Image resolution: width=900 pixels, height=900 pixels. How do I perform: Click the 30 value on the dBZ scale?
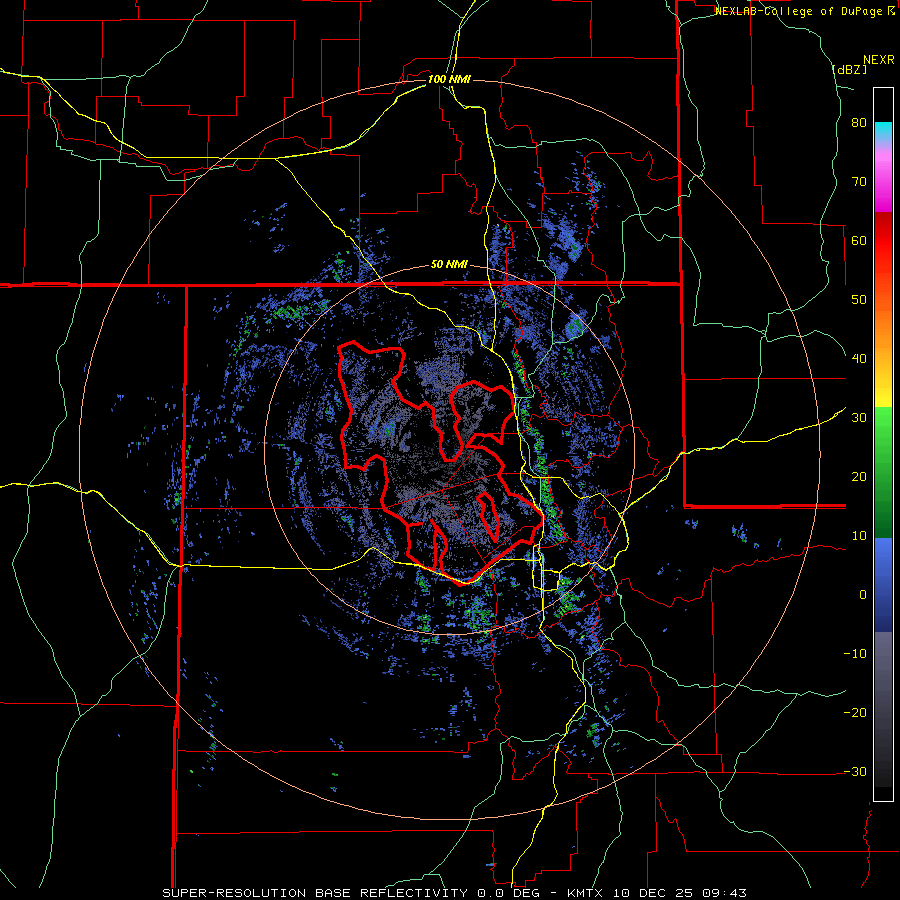(x=859, y=418)
